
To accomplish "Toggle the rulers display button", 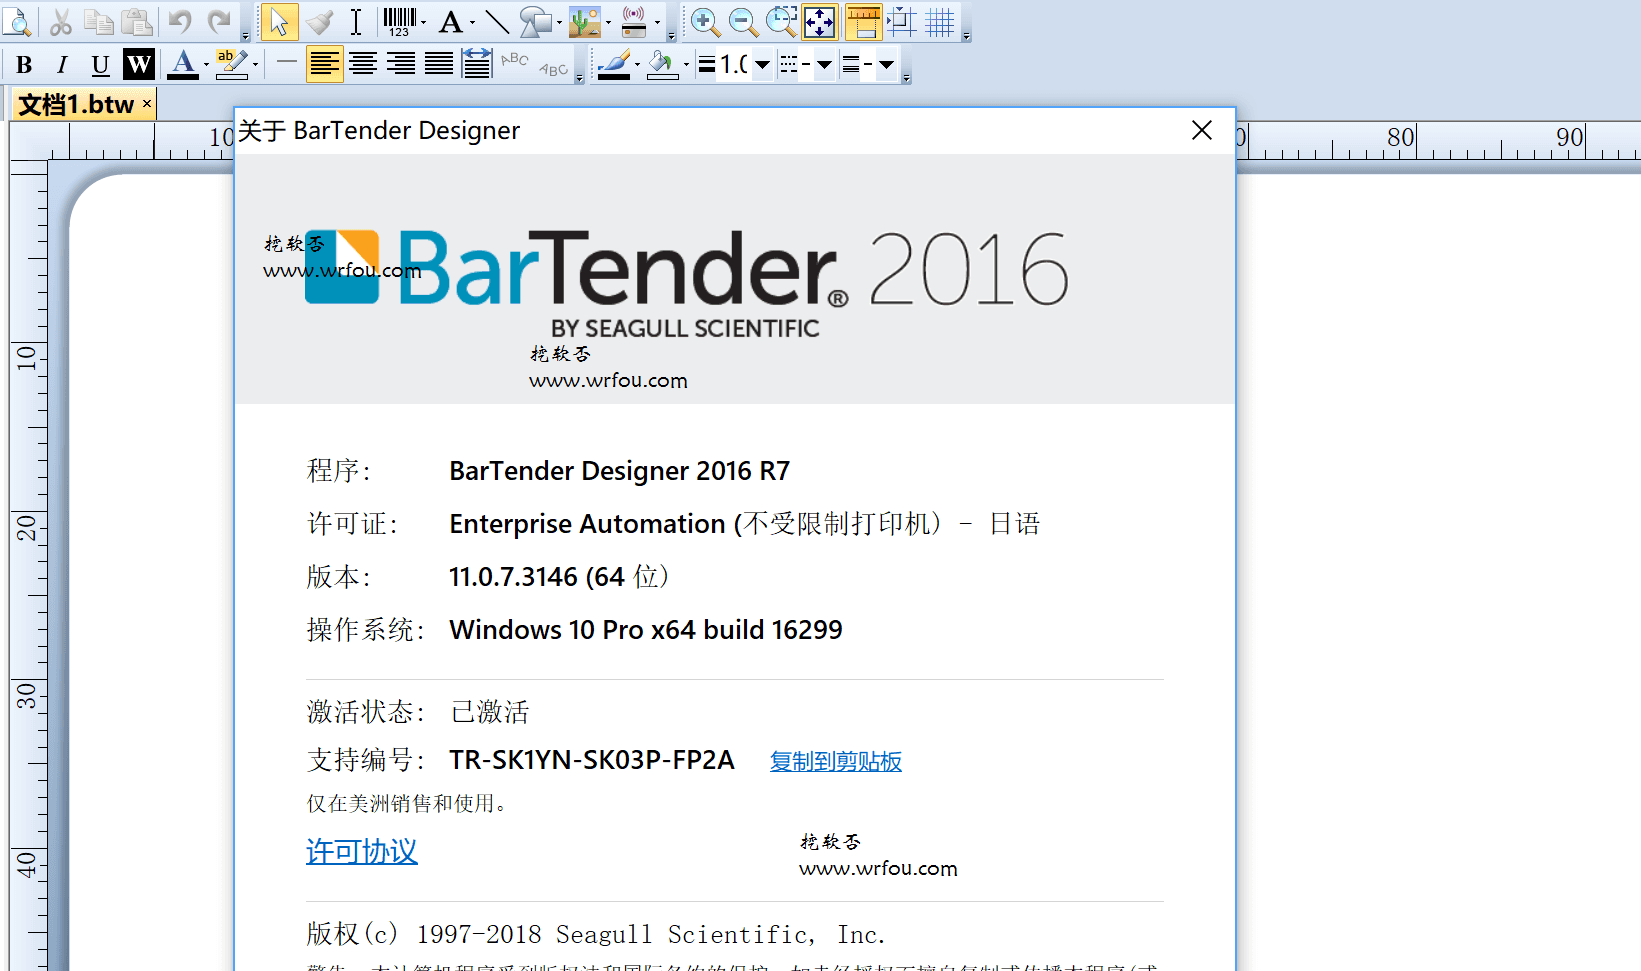I will 863,21.
